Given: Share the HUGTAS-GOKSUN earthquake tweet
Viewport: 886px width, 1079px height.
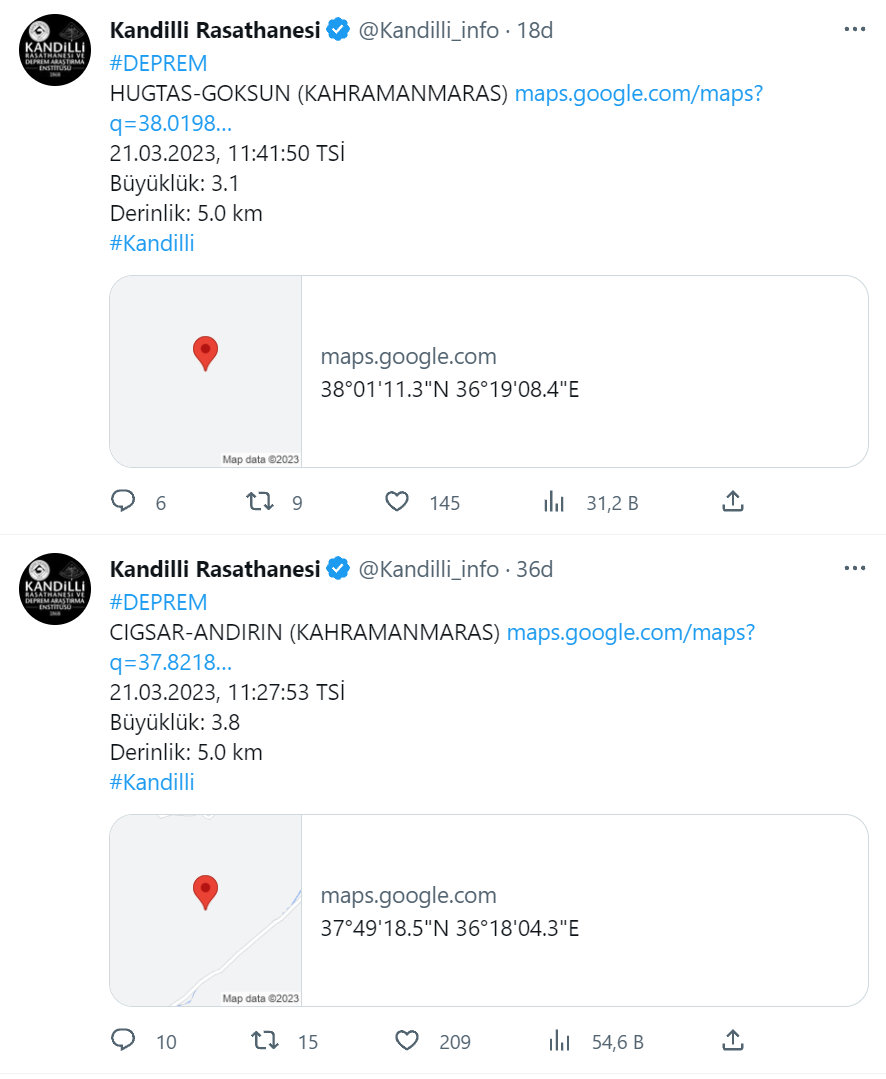Looking at the screenshot, I should tap(733, 501).
